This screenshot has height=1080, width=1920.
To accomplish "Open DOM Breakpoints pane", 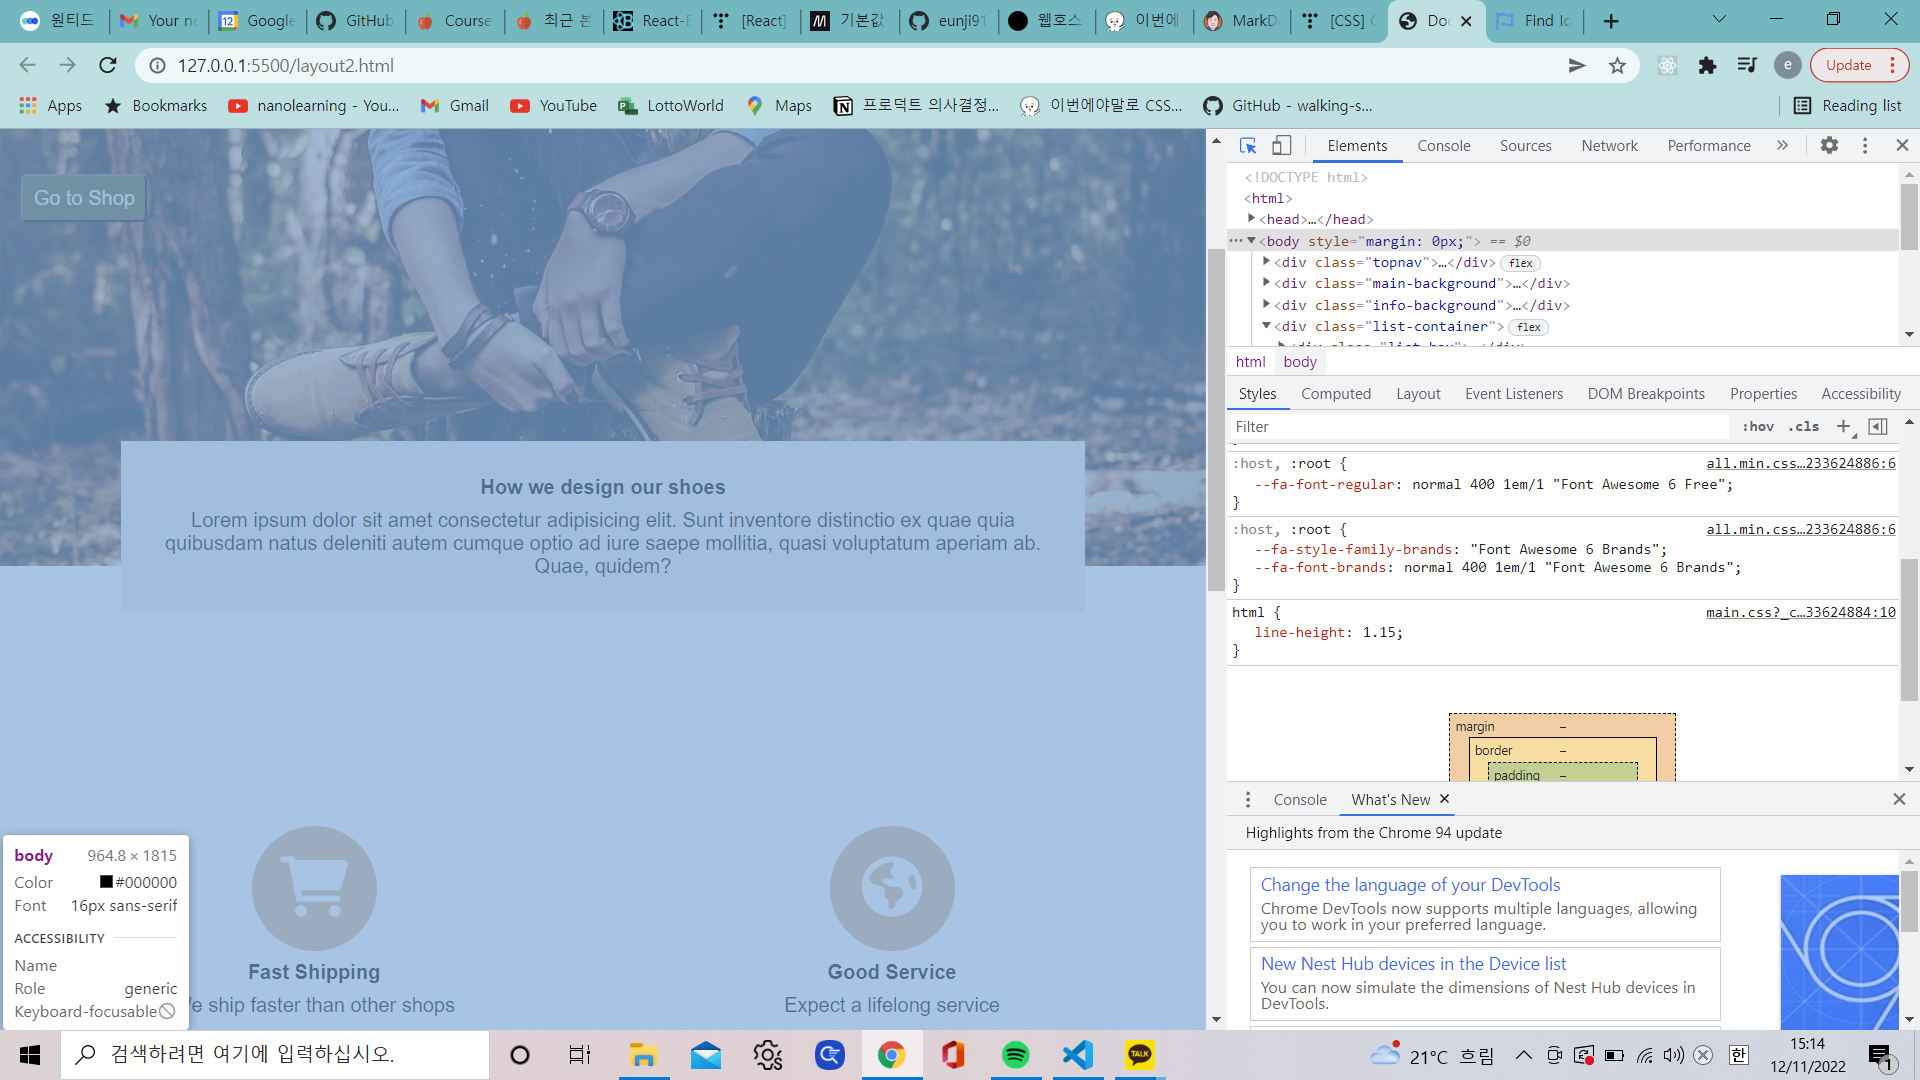I will pyautogui.click(x=1646, y=394).
